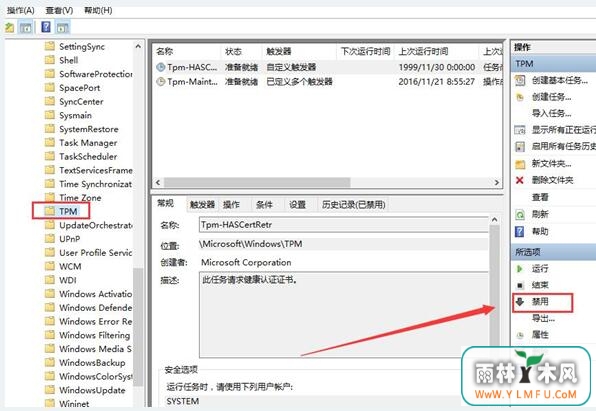Click the Tpm-HASC task clock icon

pos(161,67)
